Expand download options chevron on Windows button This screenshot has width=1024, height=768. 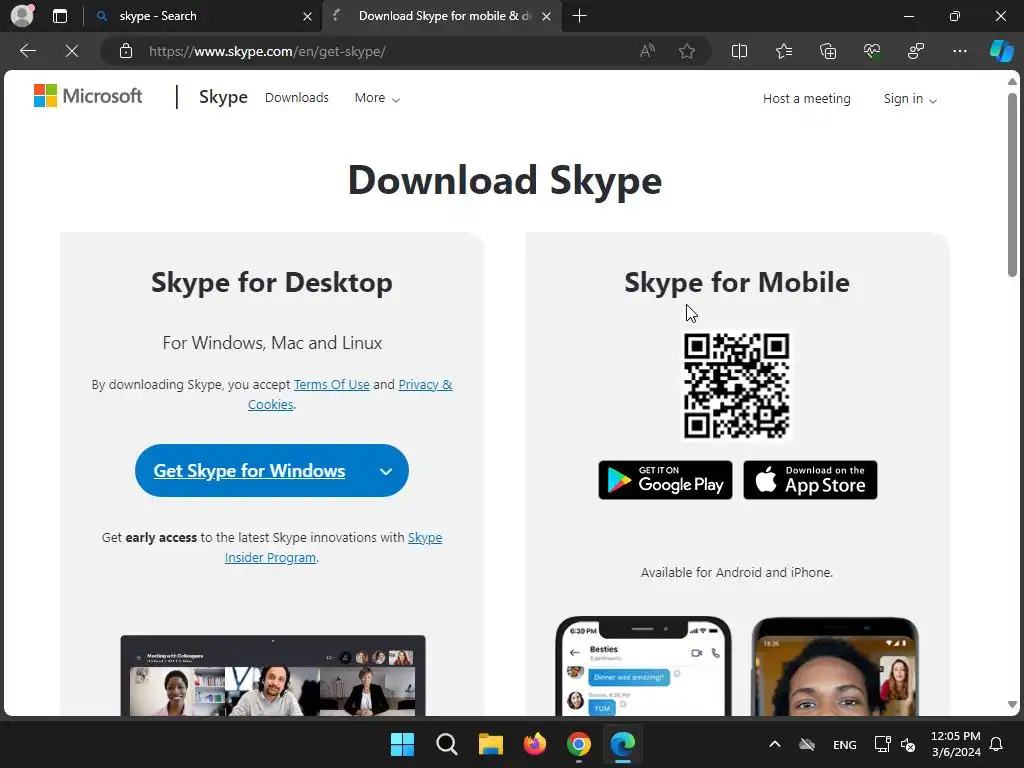click(x=386, y=472)
